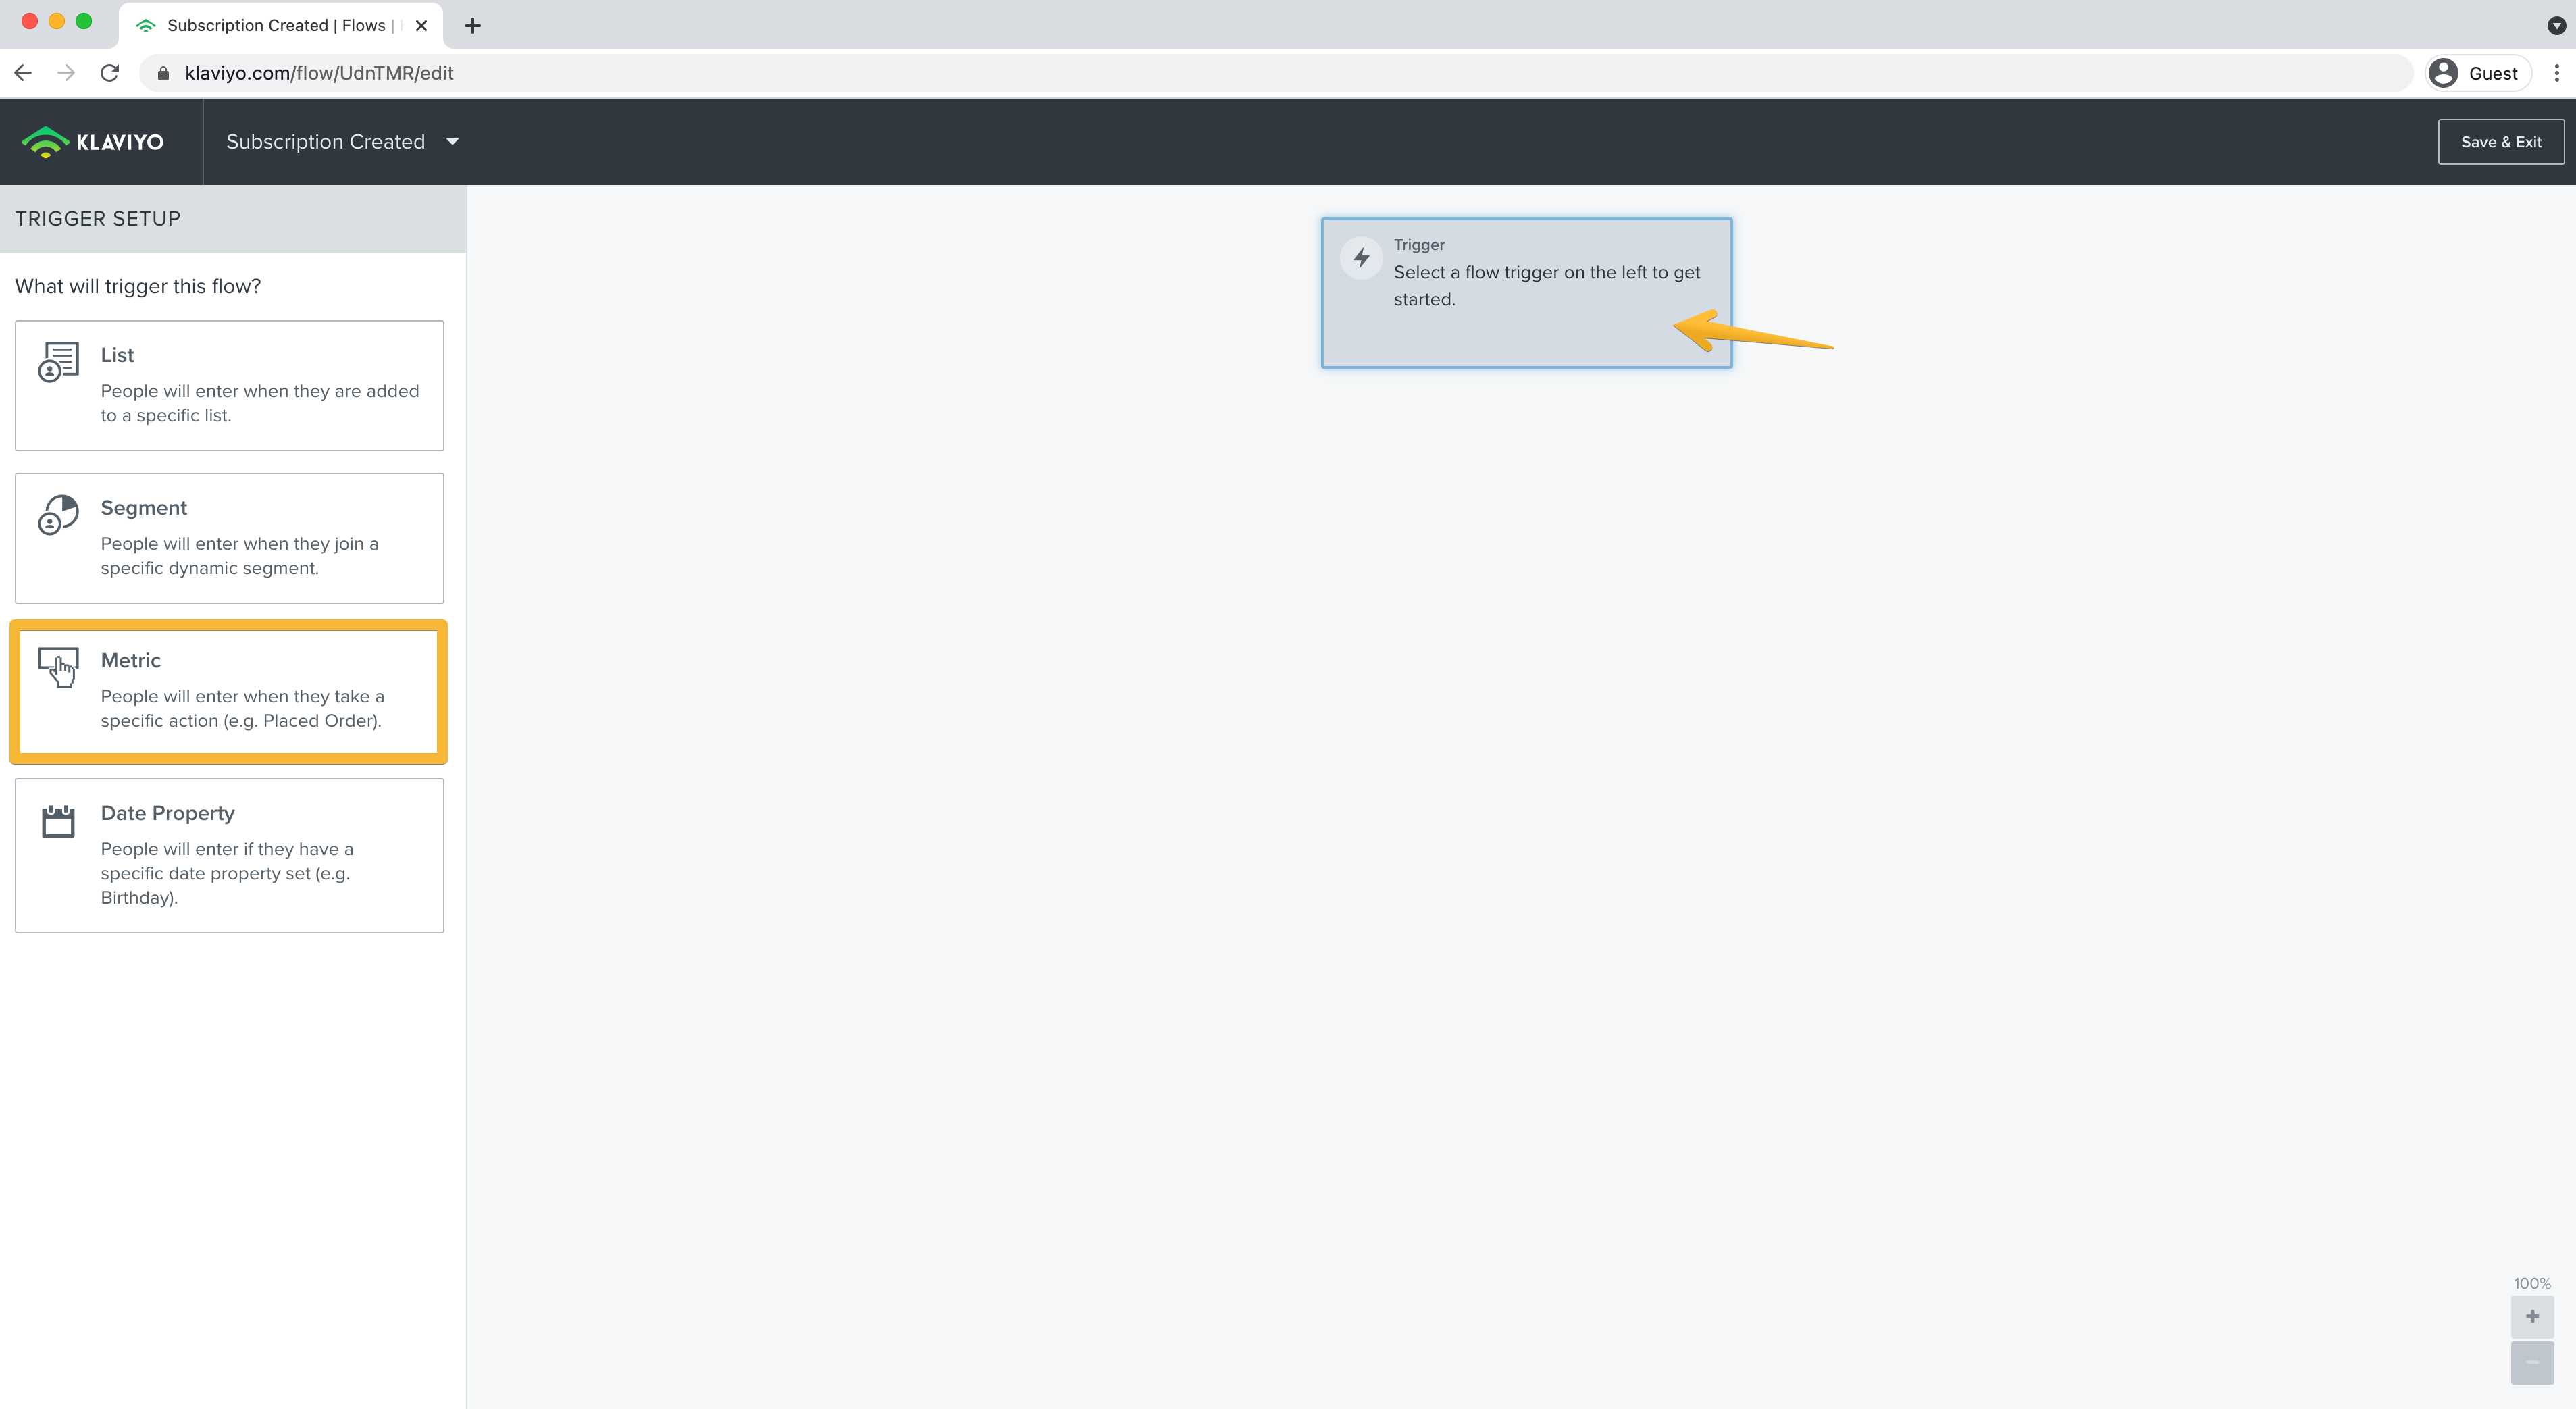This screenshot has width=2576, height=1409.
Task: Click the Klaviyo logo
Action: [x=92, y=142]
